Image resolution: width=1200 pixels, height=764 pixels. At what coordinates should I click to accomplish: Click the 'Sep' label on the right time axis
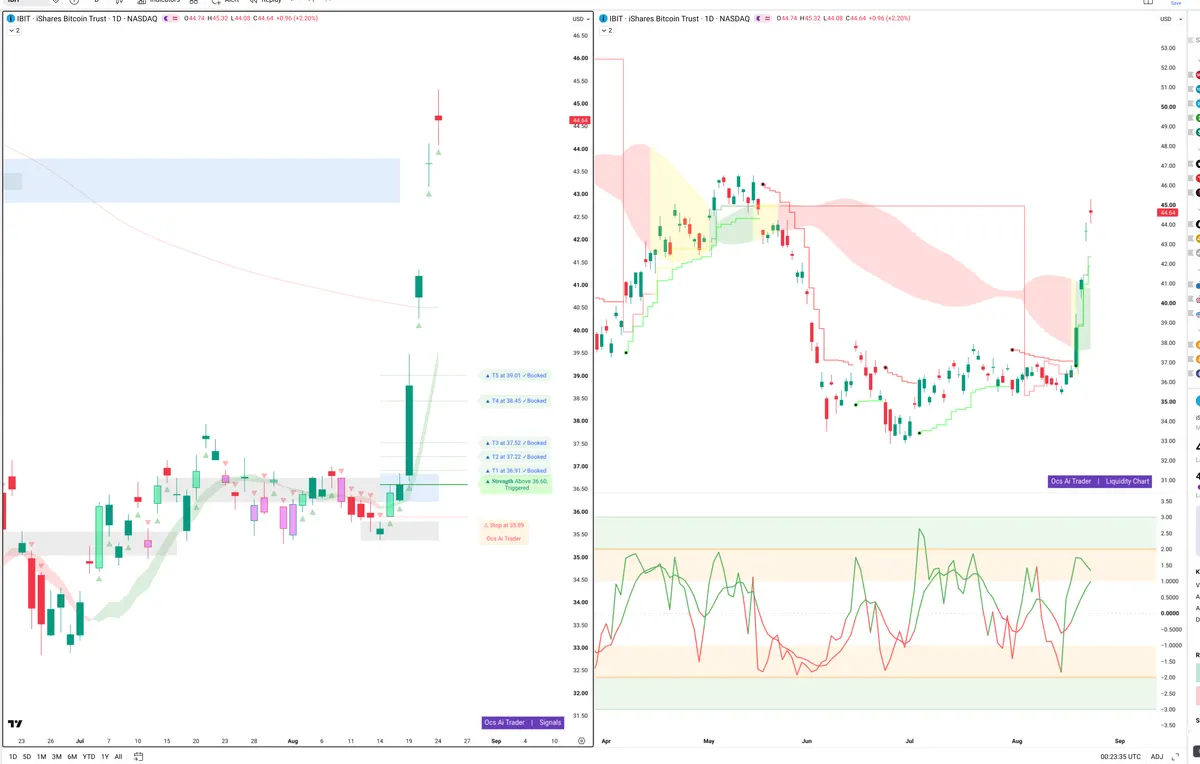click(x=1121, y=741)
